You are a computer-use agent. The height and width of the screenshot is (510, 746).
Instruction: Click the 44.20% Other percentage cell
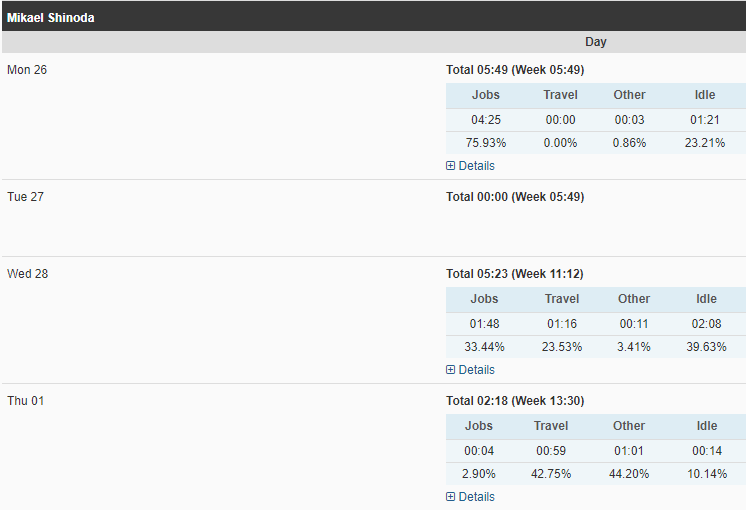coord(629,474)
